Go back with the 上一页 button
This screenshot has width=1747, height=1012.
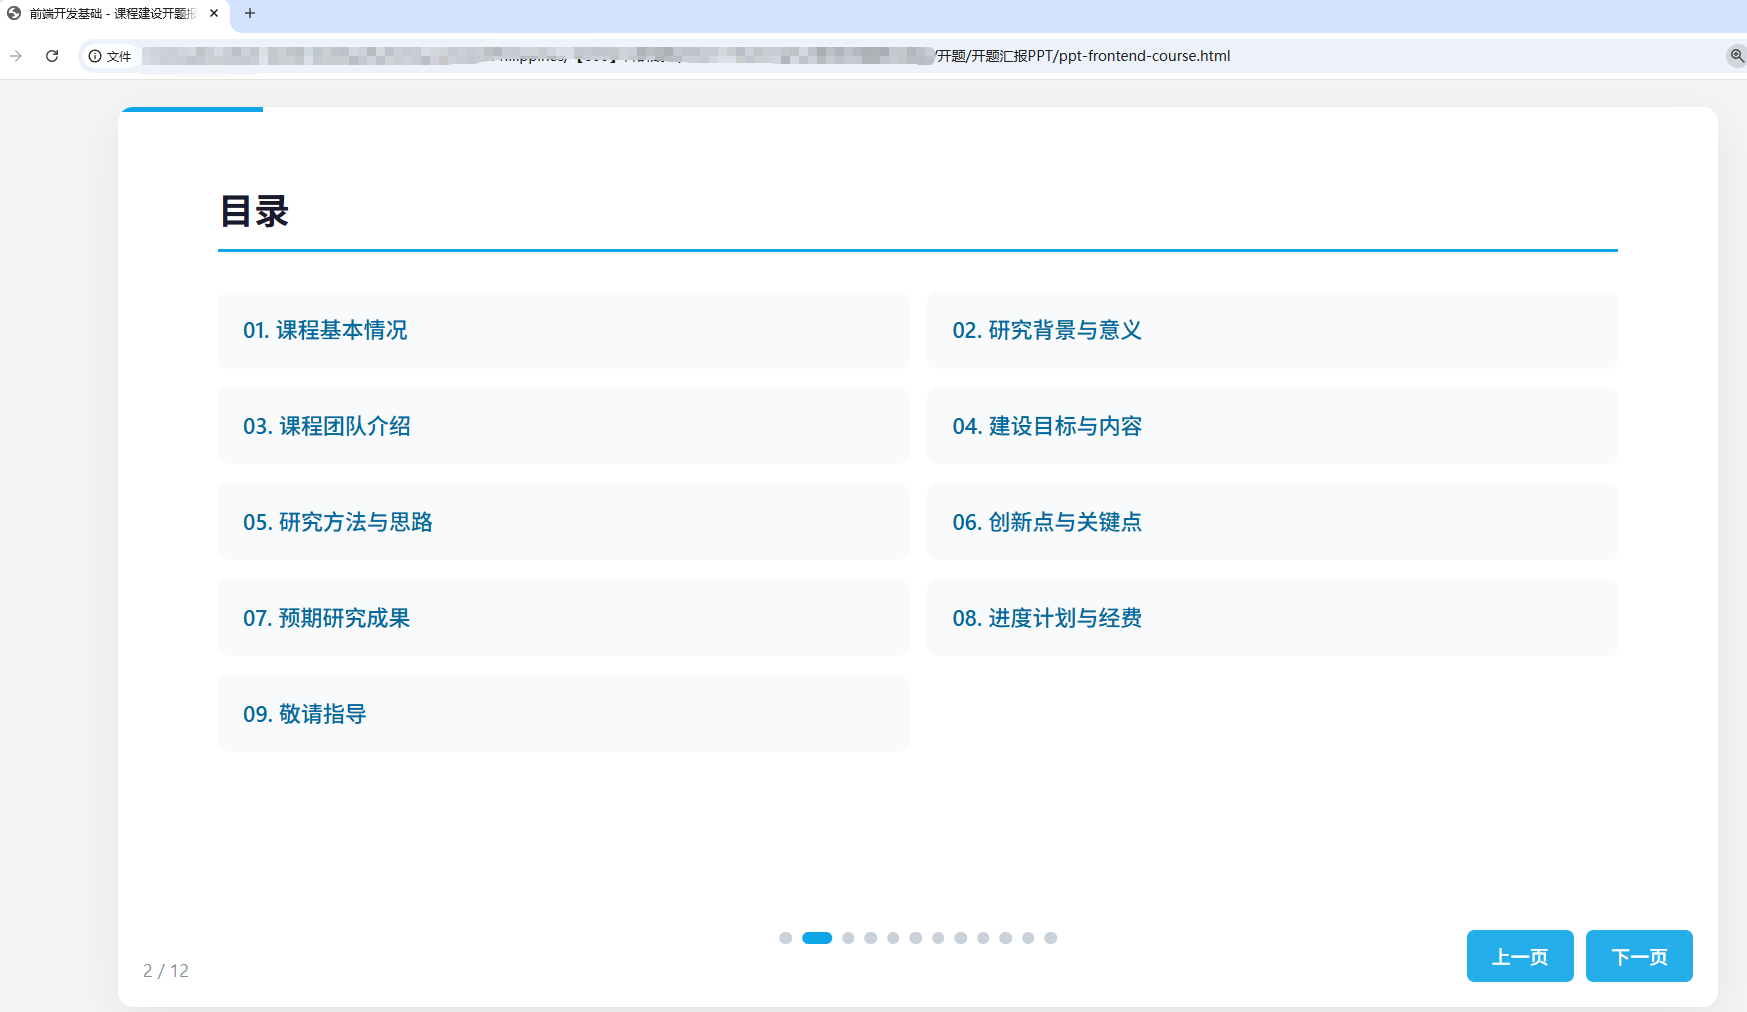pyautogui.click(x=1520, y=956)
